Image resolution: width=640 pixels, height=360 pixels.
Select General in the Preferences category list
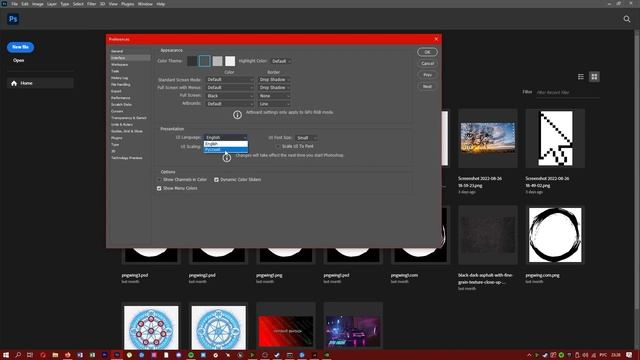tap(117, 51)
